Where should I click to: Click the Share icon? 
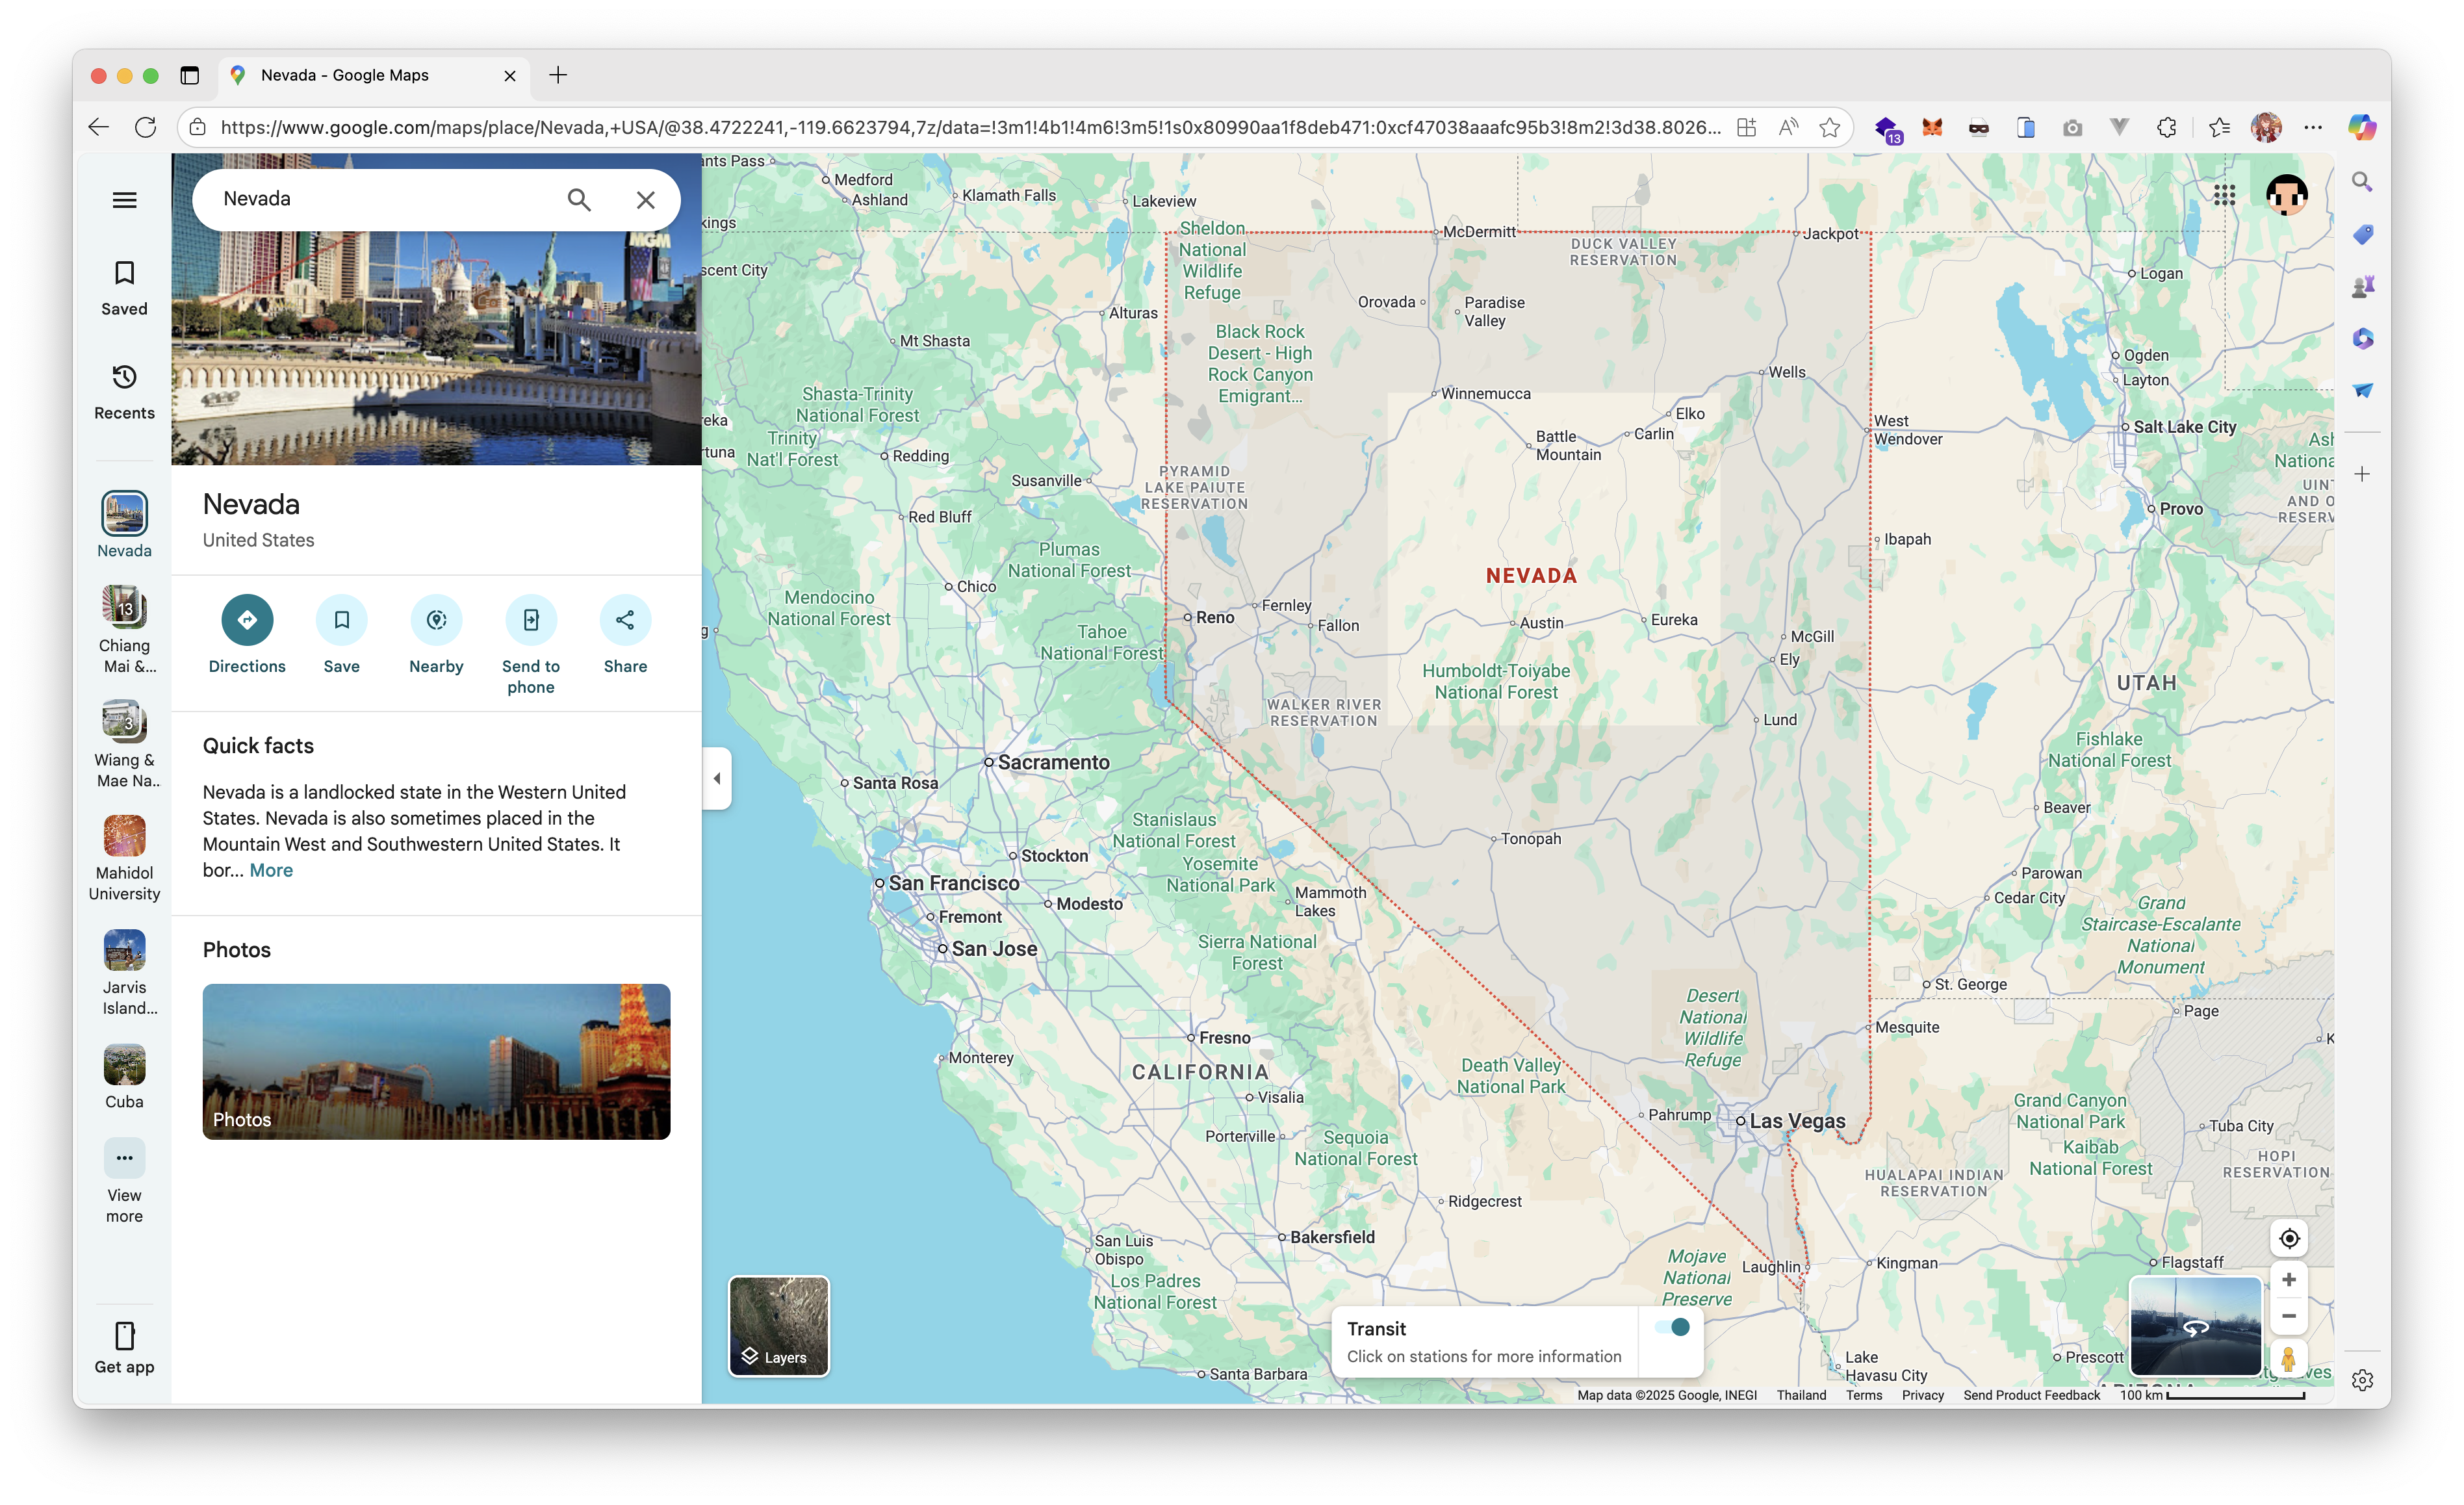point(625,620)
